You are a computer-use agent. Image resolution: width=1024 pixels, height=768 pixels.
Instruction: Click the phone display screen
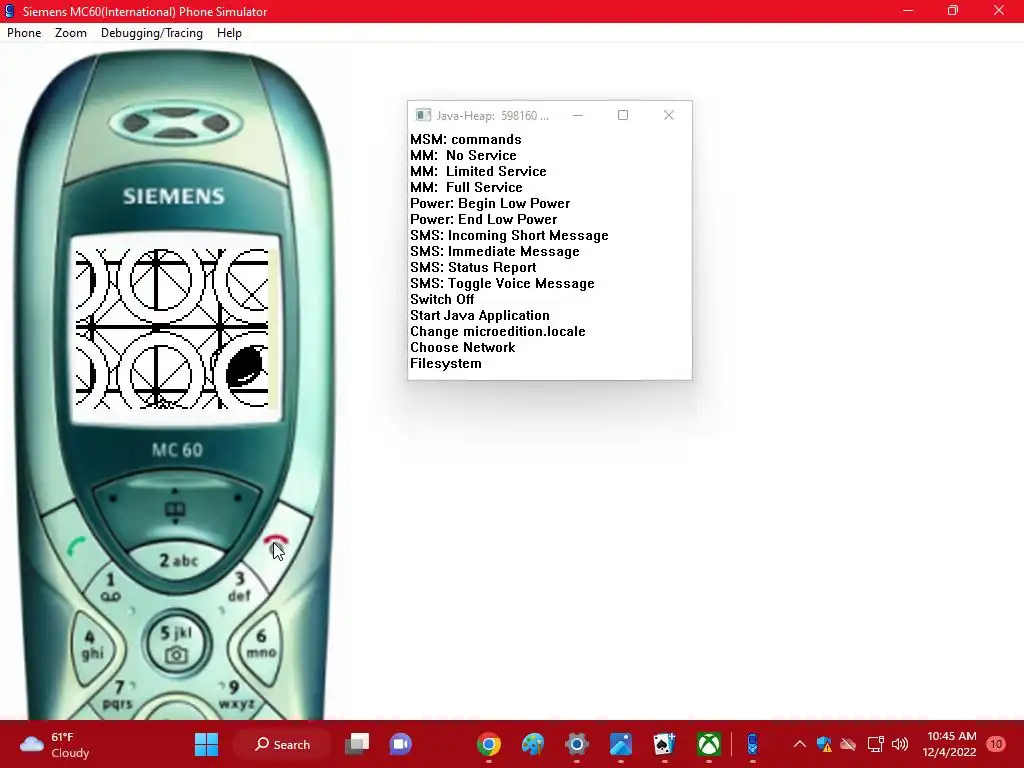pyautogui.click(x=175, y=328)
